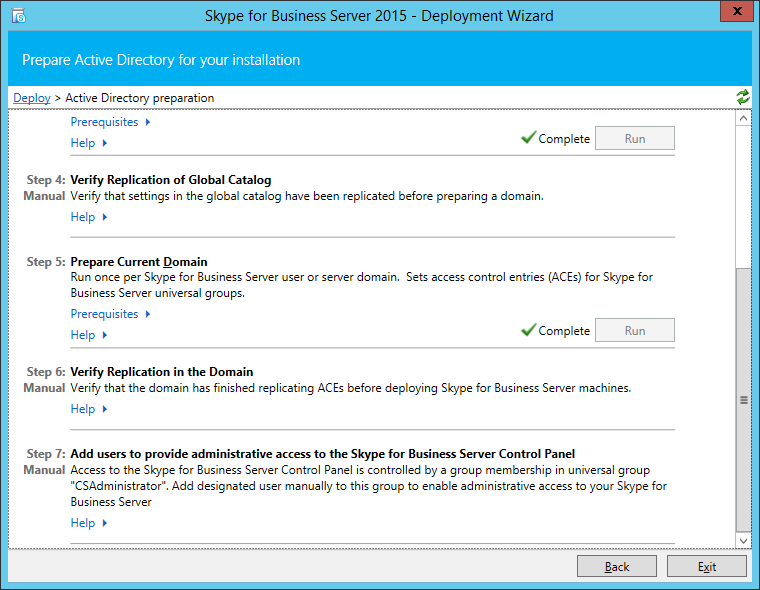Open Prerequisites link for Step 5
760x590 pixels.
click(x=104, y=314)
